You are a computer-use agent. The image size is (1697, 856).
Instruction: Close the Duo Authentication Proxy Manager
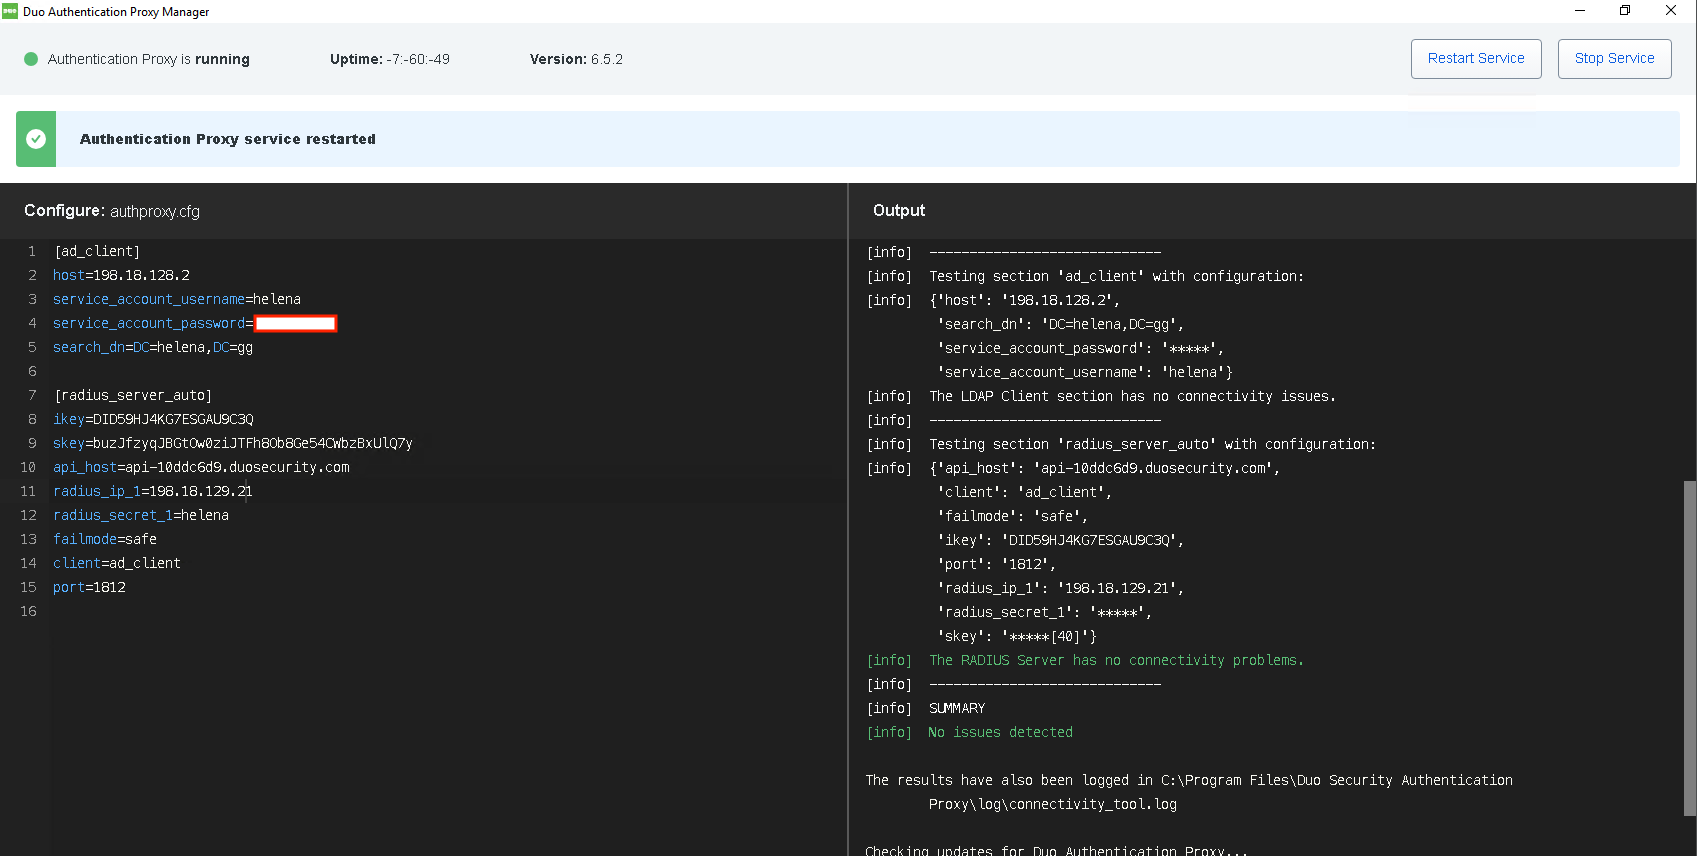tap(1671, 11)
